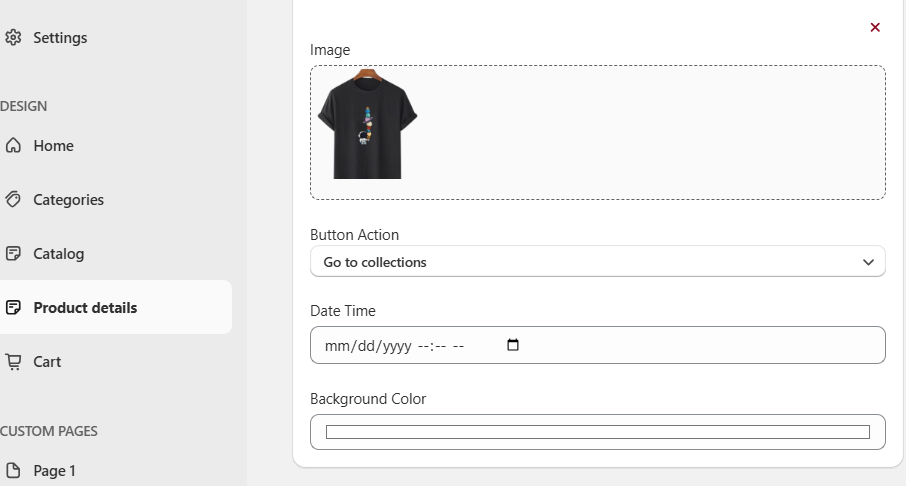This screenshot has width=906, height=486.
Task: Click the Button Action label
Action: pos(354,235)
